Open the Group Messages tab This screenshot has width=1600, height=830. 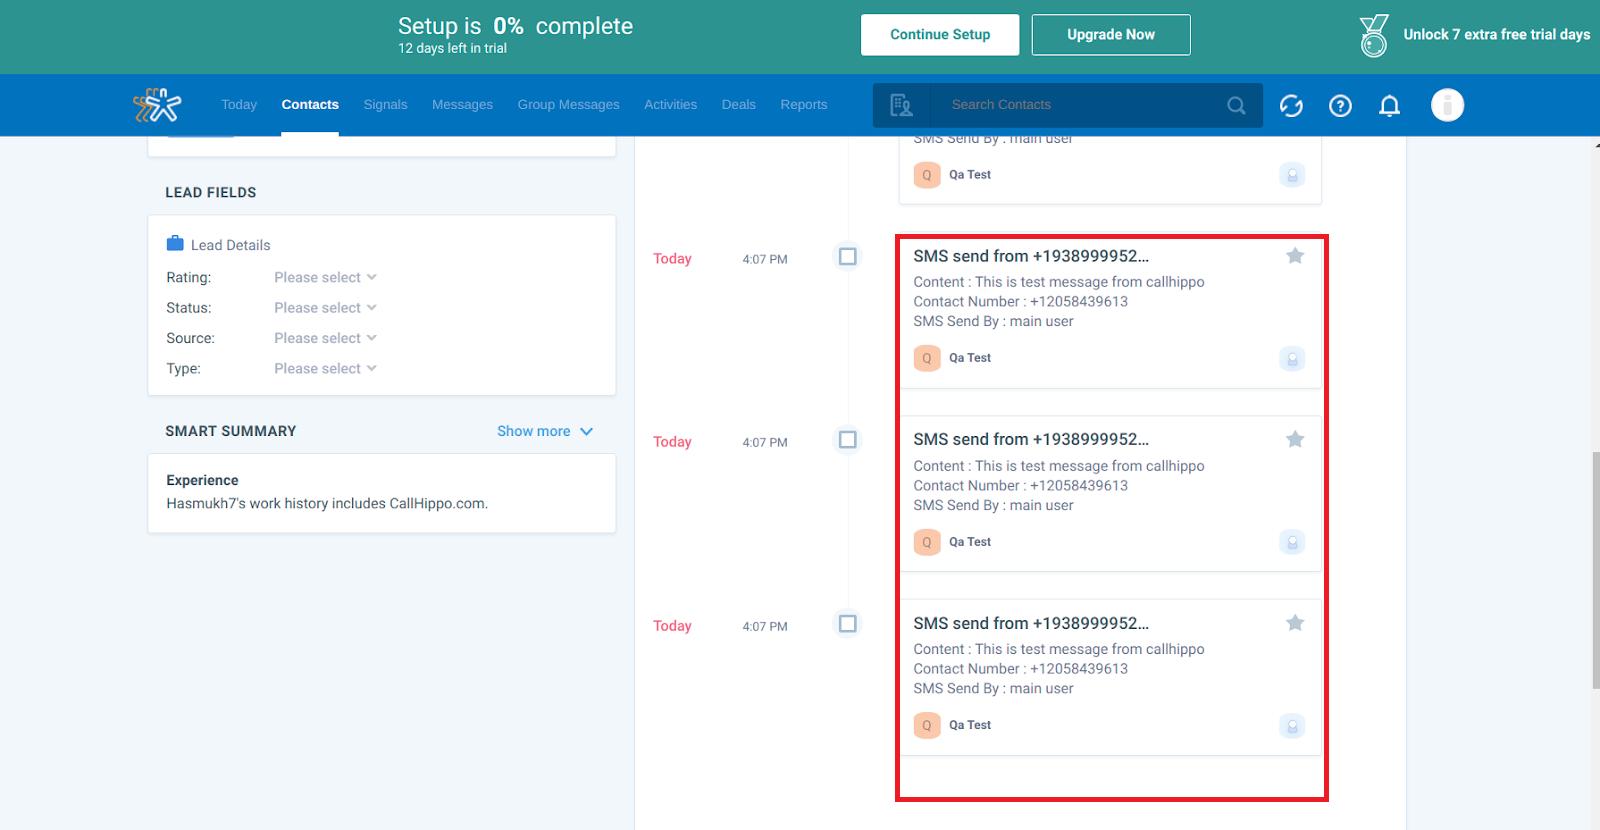point(568,105)
